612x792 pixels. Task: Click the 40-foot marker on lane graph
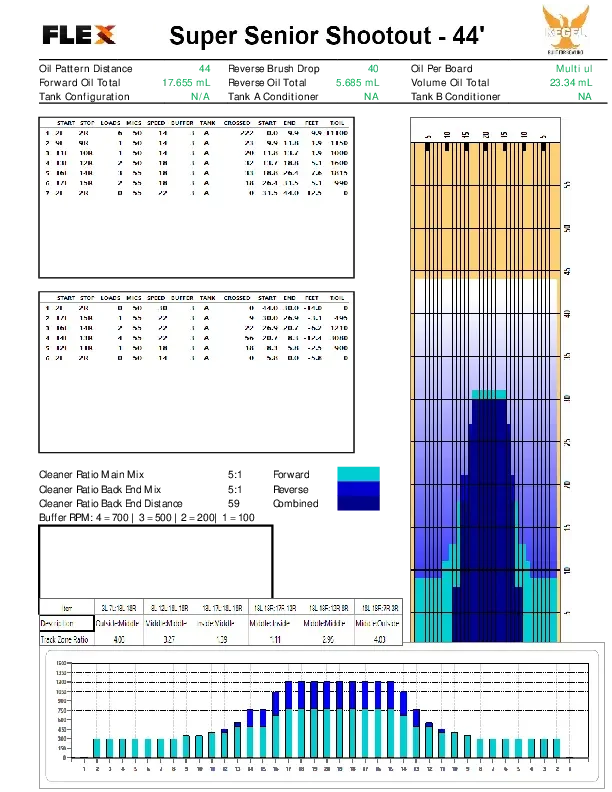click(x=567, y=314)
